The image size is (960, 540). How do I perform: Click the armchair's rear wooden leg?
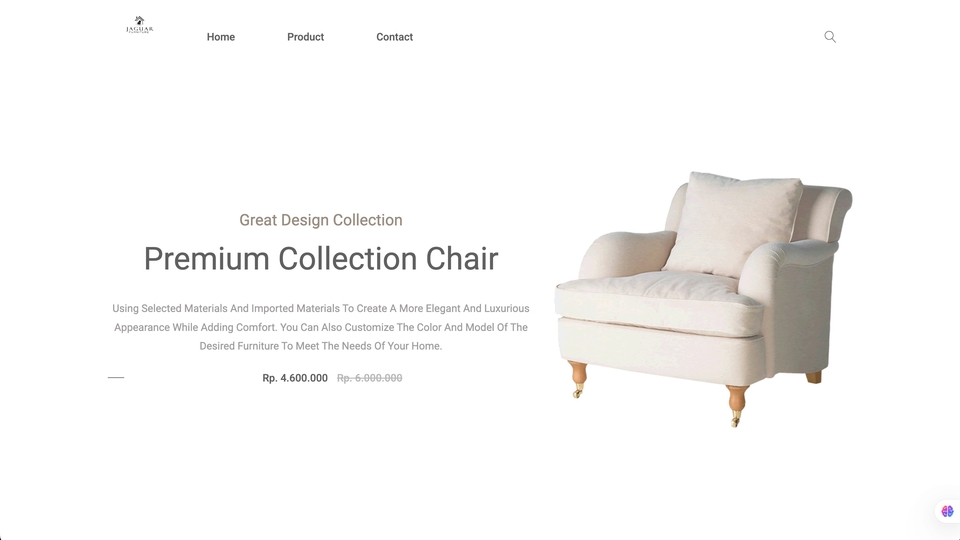tap(814, 377)
